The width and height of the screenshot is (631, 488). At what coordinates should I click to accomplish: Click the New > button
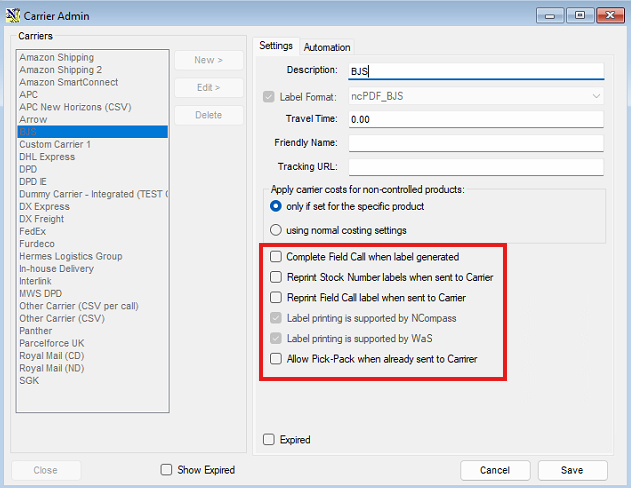(x=208, y=60)
